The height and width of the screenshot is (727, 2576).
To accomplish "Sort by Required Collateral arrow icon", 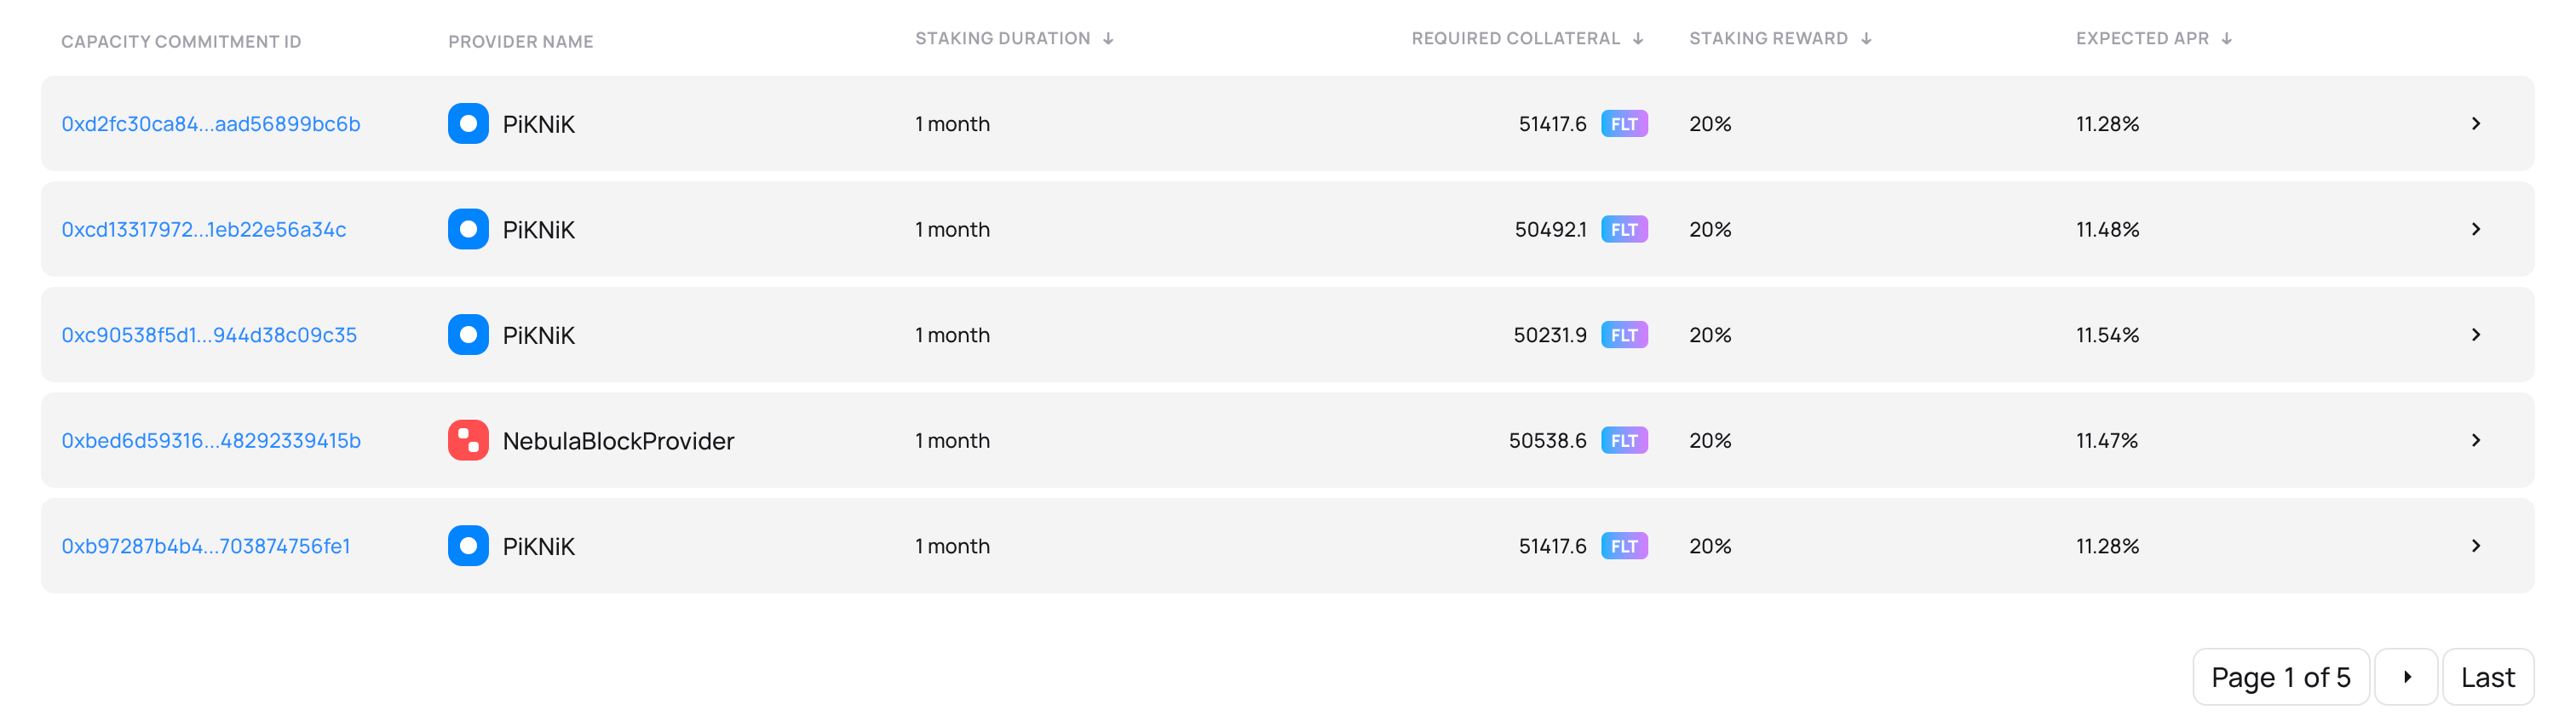I will tap(1638, 39).
